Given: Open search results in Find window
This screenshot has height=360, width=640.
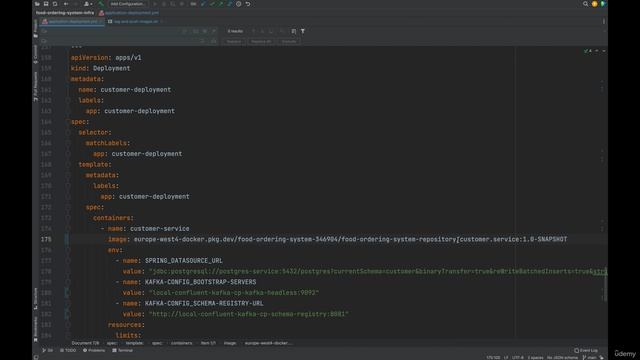Looking at the screenshot, I should click(293, 31).
